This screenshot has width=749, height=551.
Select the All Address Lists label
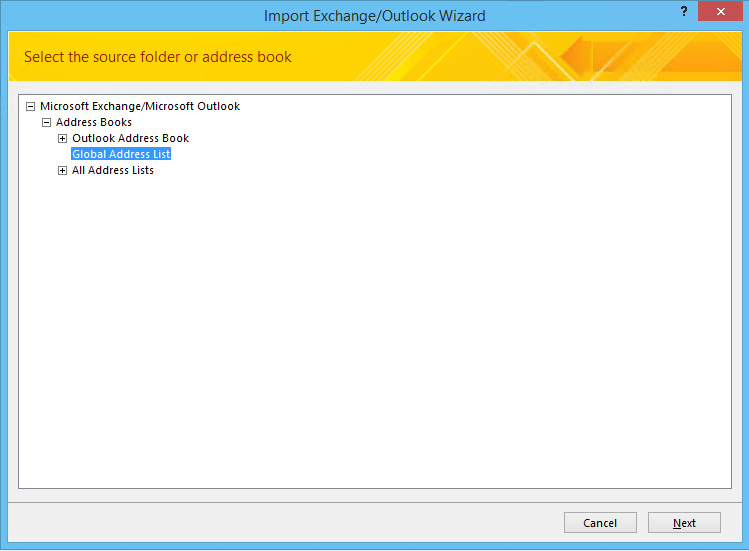(113, 170)
